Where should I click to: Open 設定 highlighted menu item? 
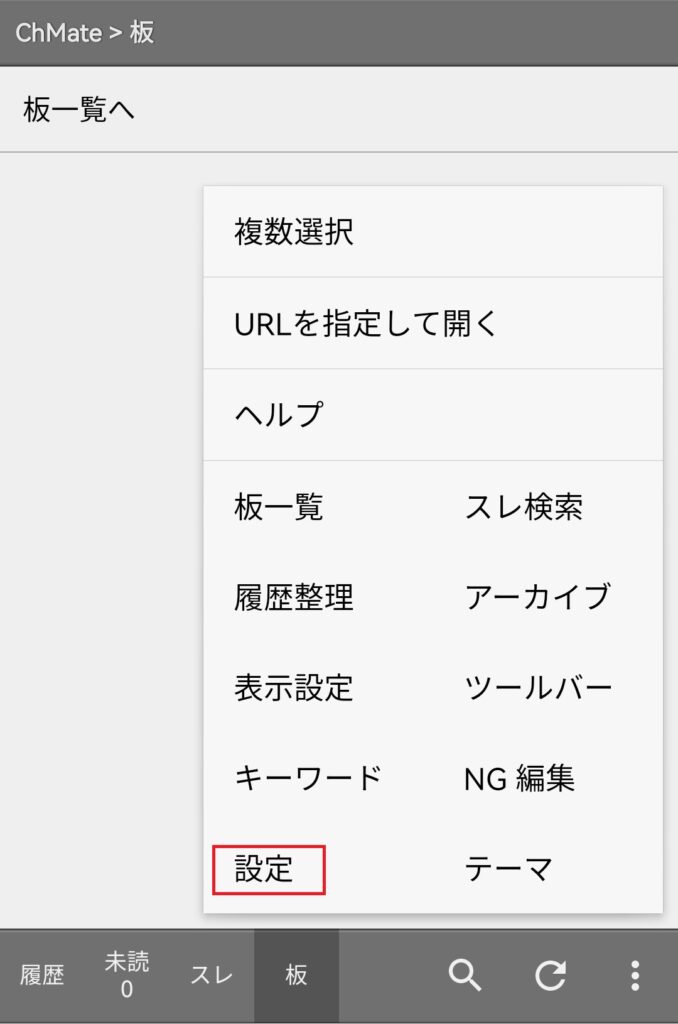tap(268, 869)
